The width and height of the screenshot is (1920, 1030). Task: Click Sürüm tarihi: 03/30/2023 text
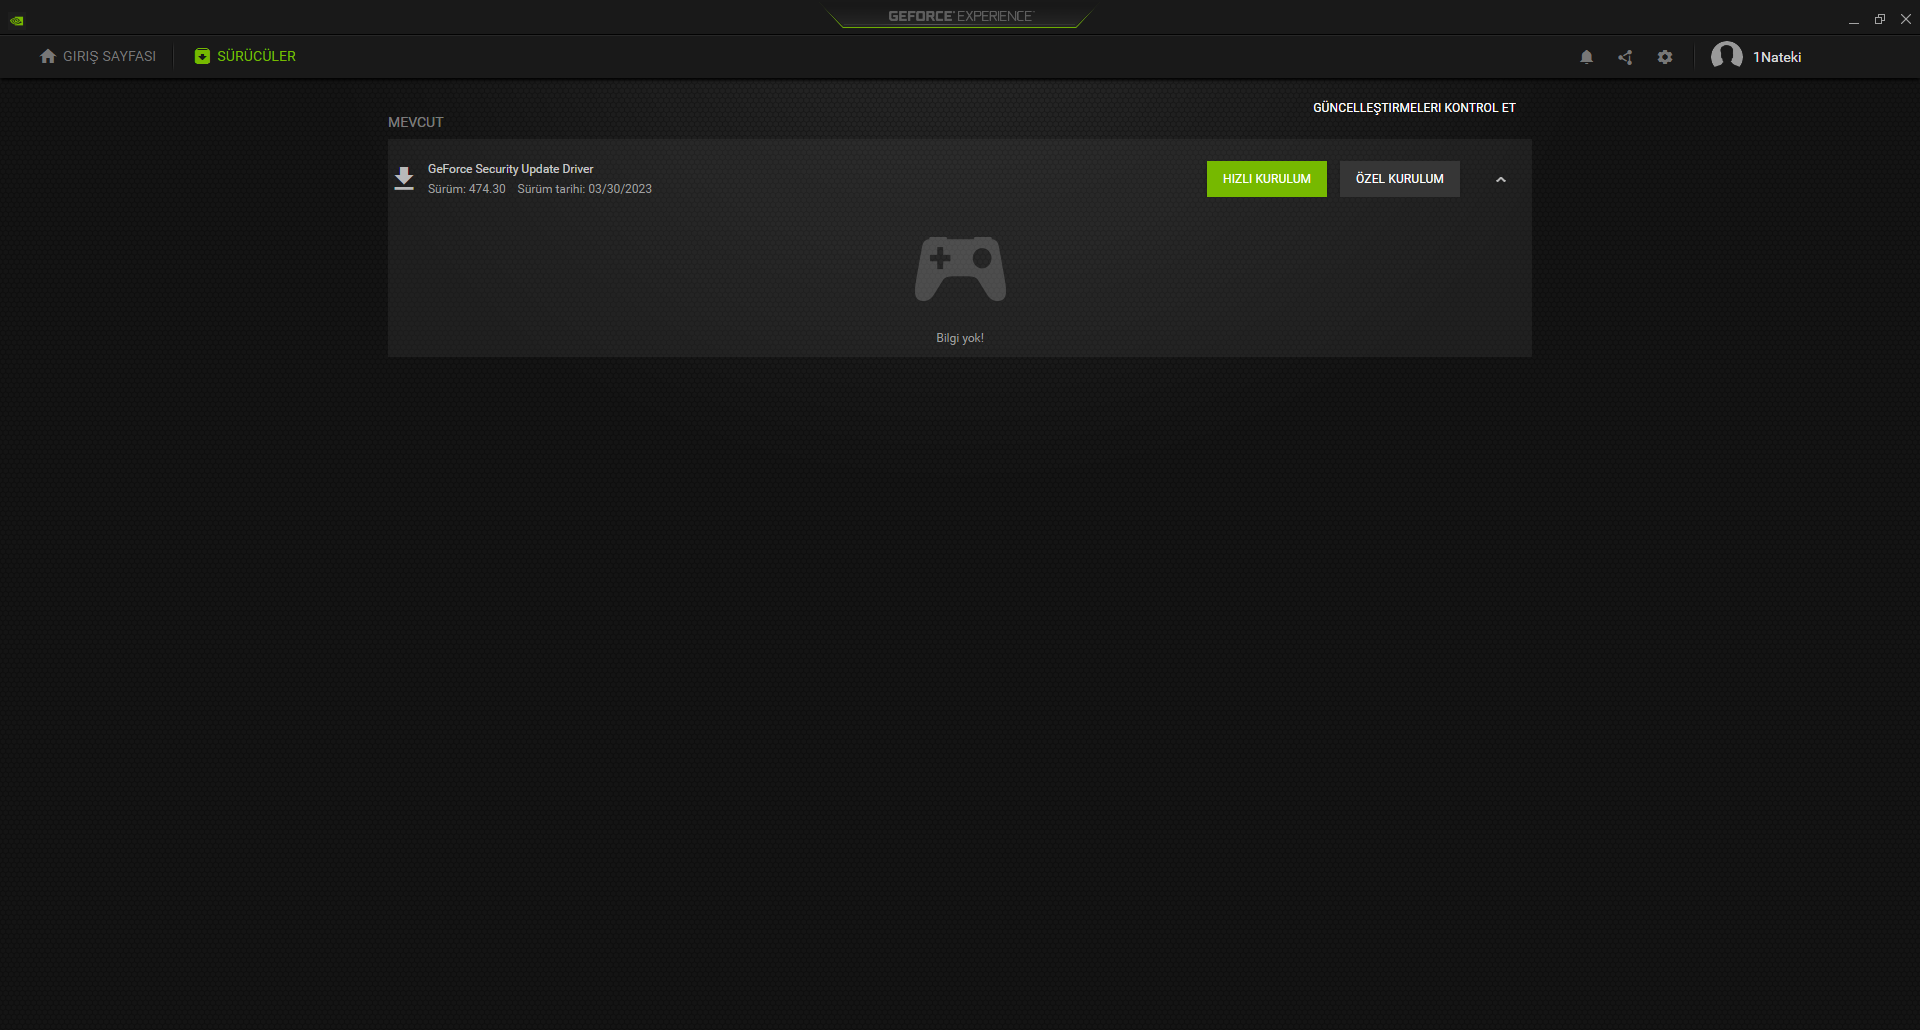pyautogui.click(x=584, y=189)
